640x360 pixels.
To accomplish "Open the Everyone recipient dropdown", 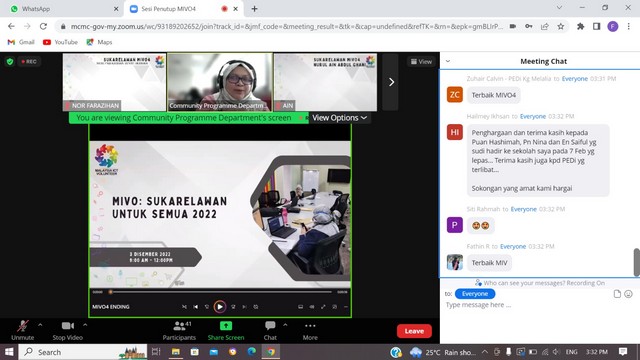I will pyautogui.click(x=475, y=294).
